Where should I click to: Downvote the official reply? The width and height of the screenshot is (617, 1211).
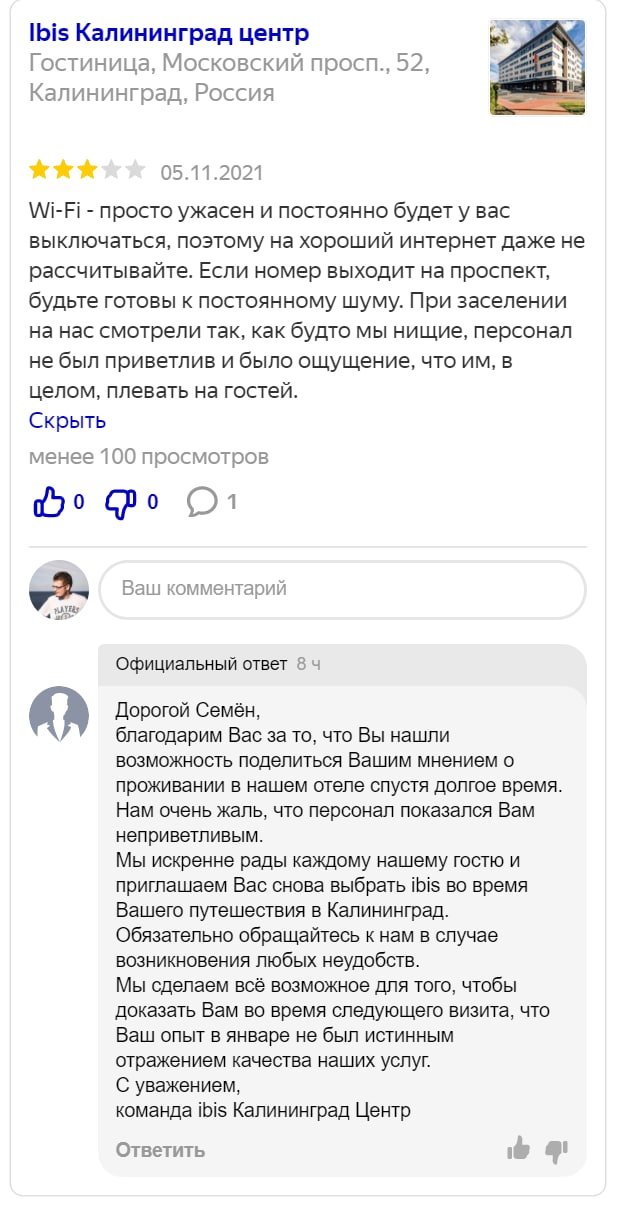tap(556, 1149)
